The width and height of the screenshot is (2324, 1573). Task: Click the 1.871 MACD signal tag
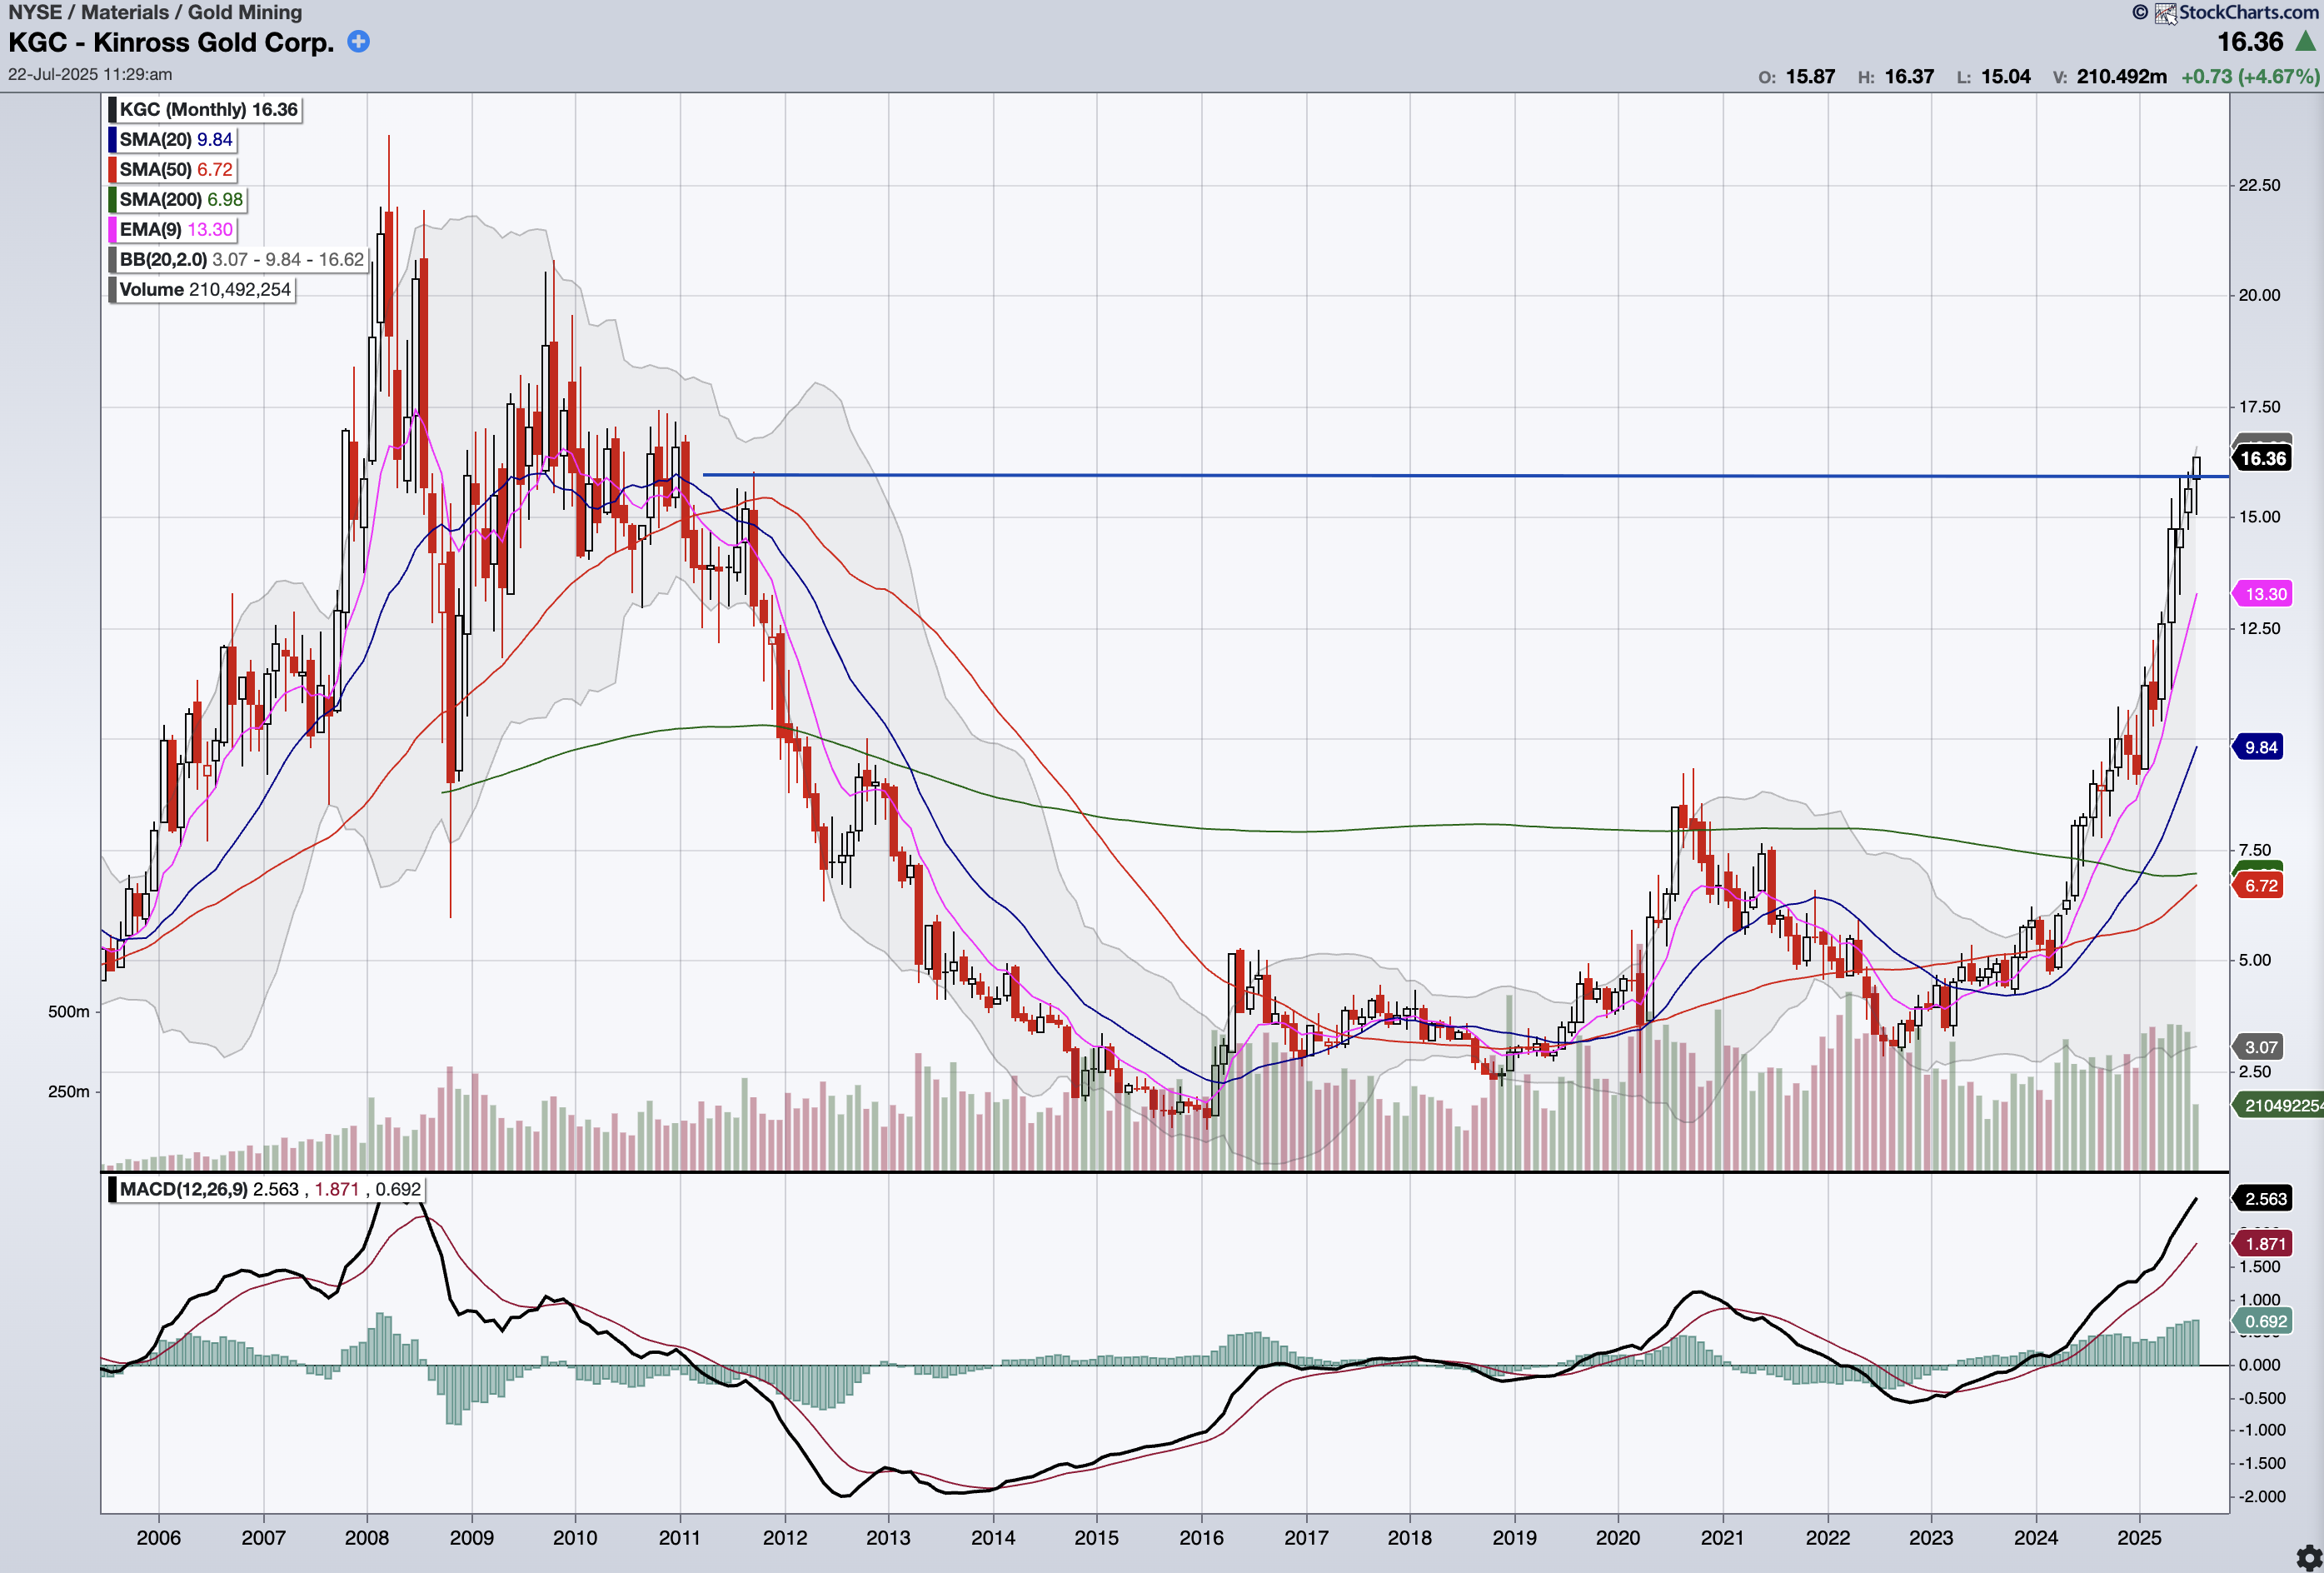click(2263, 1244)
